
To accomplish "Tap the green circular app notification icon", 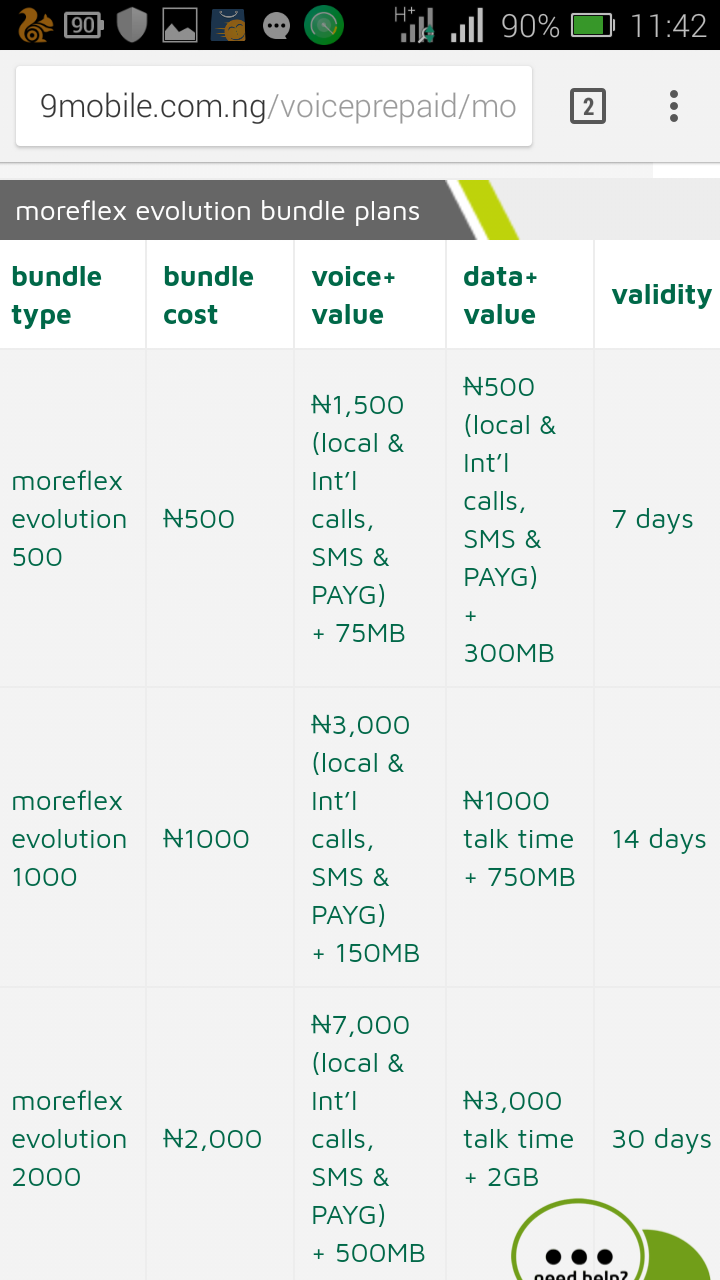I will 324,25.
